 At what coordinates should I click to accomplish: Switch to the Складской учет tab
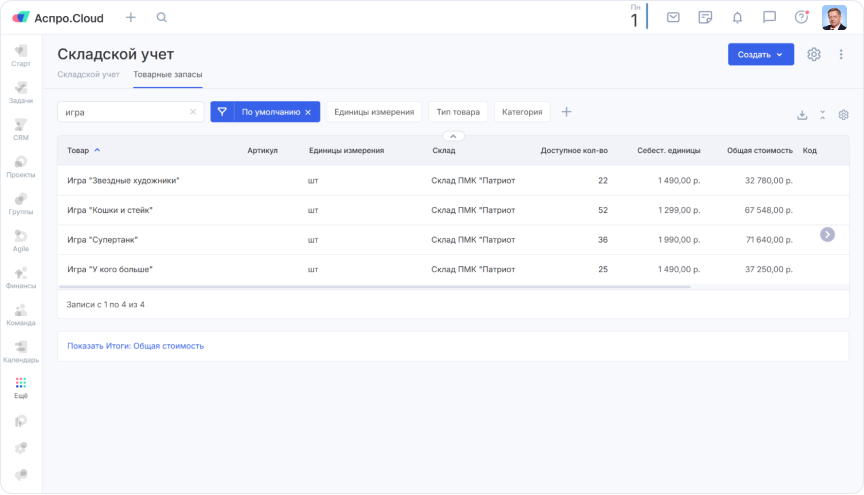(x=88, y=75)
